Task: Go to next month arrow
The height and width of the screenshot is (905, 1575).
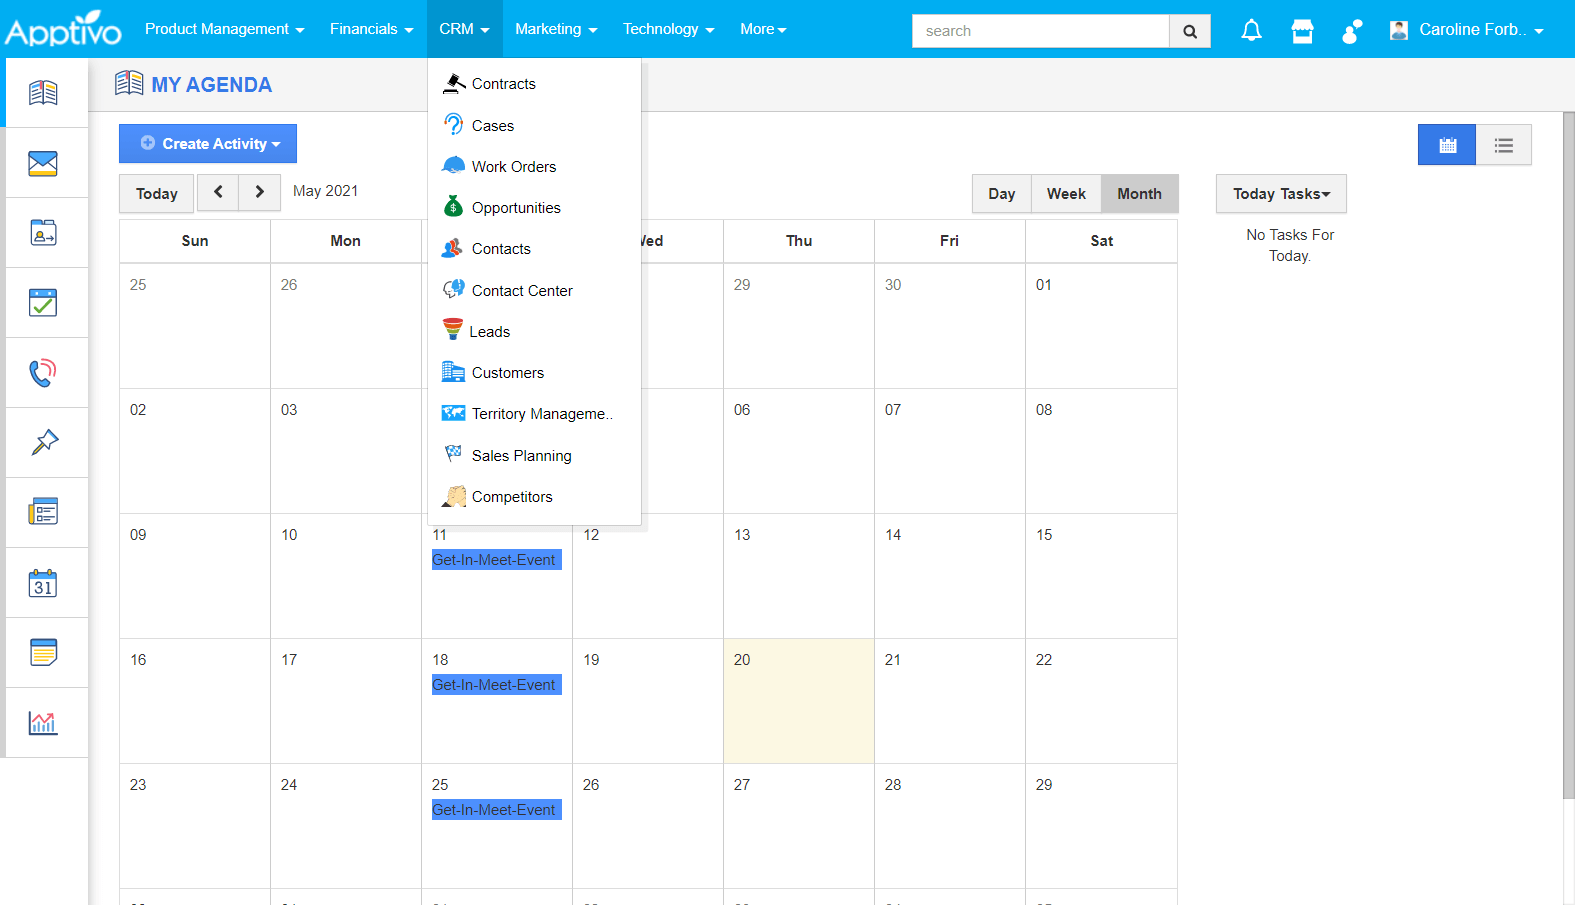Action: [x=260, y=192]
